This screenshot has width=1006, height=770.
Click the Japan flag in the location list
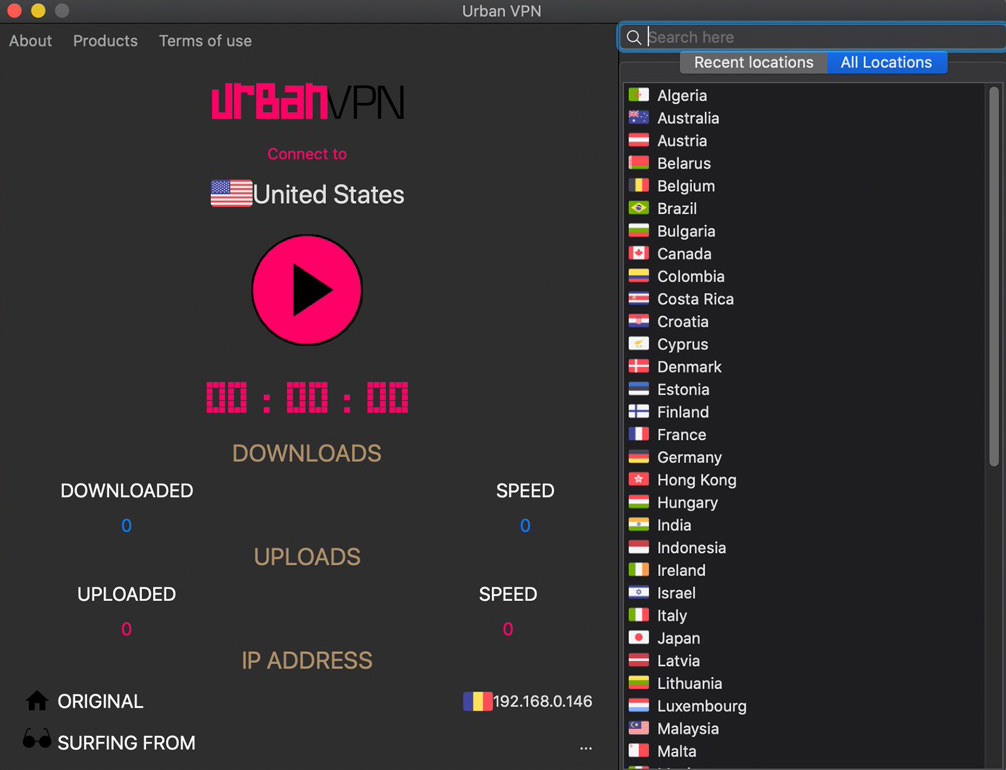point(637,638)
